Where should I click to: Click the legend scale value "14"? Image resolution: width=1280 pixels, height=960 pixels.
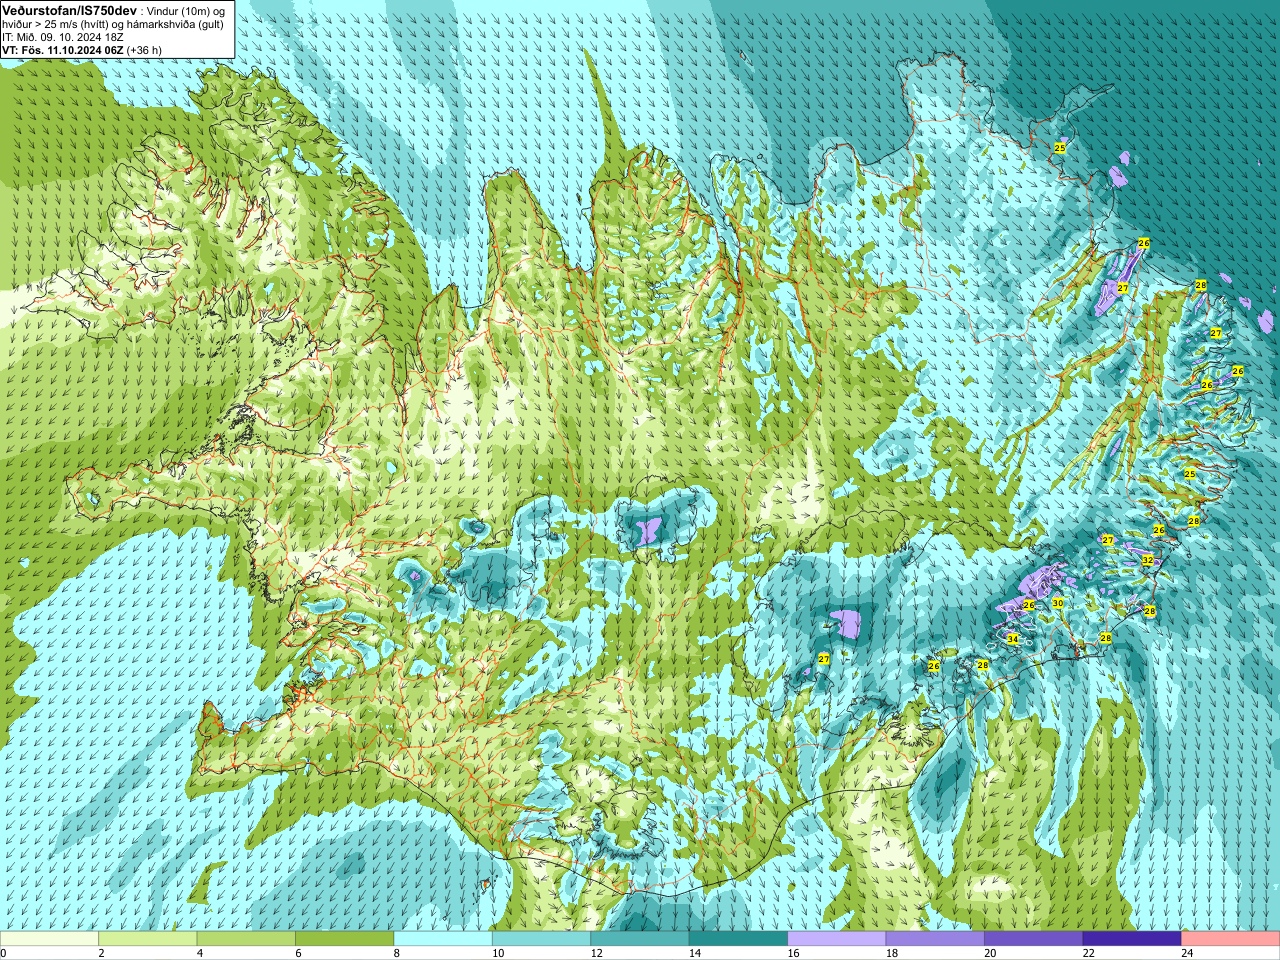click(x=694, y=953)
